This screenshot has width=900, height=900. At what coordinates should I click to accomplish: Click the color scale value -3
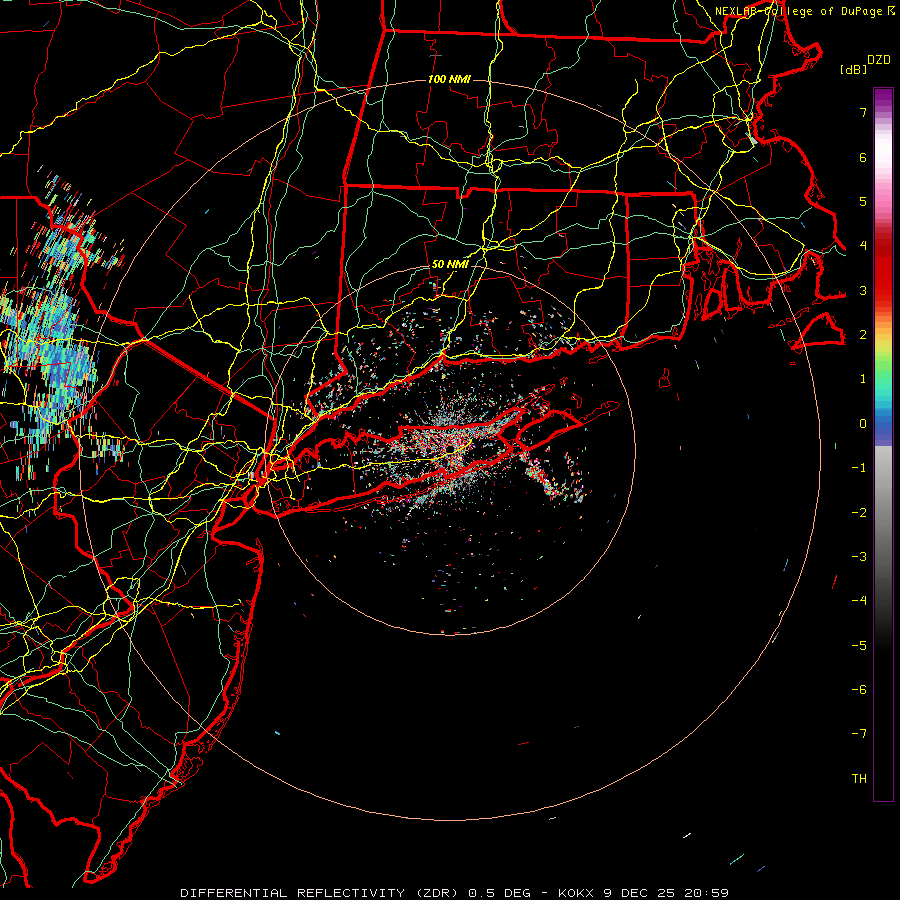pos(859,557)
